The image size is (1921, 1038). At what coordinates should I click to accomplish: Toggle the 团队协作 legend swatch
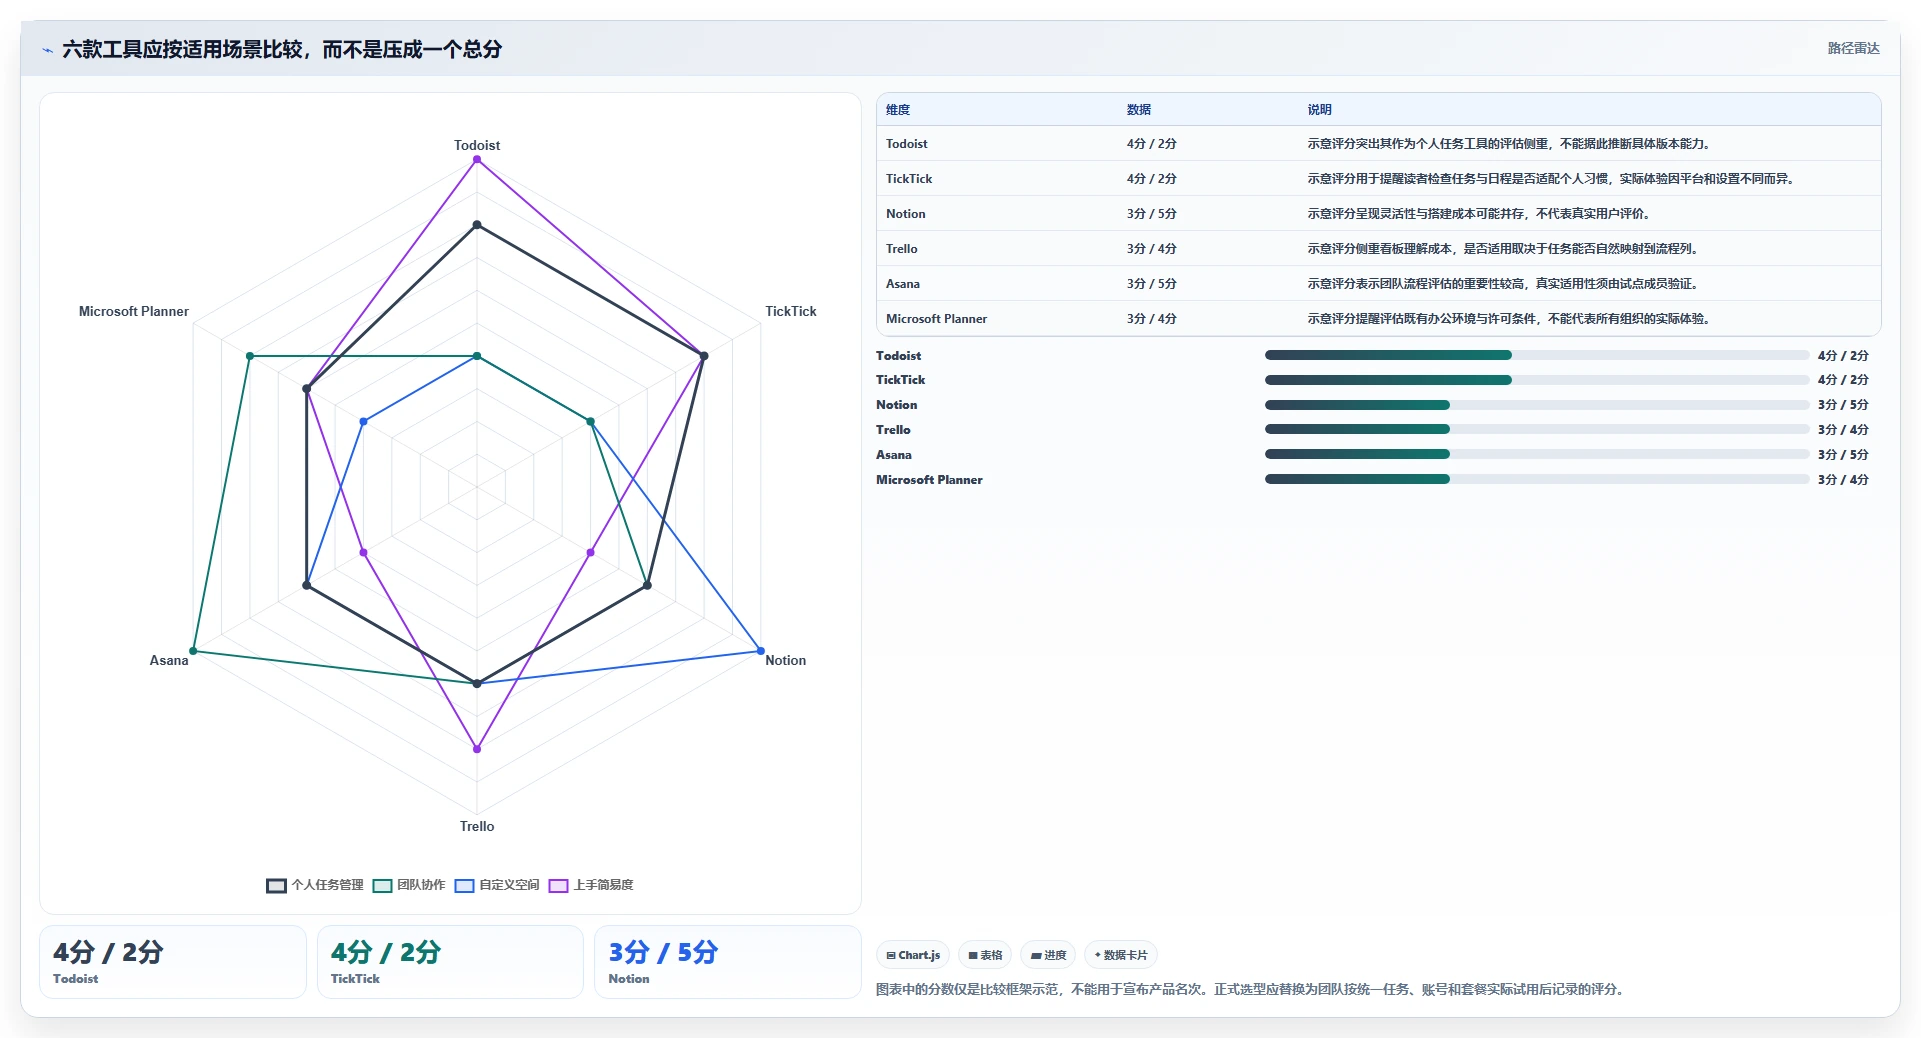click(382, 885)
